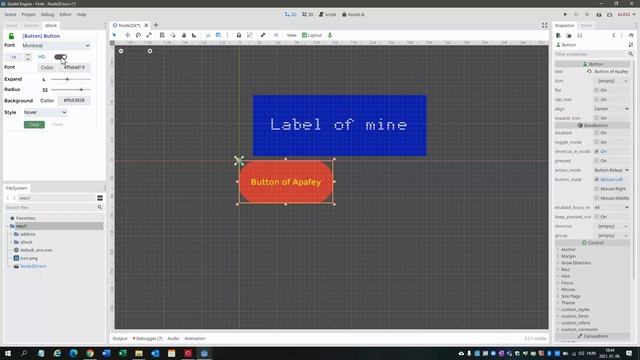Click the create new resource icon in Inspector
The height and width of the screenshot is (360, 640).
coord(558,36)
